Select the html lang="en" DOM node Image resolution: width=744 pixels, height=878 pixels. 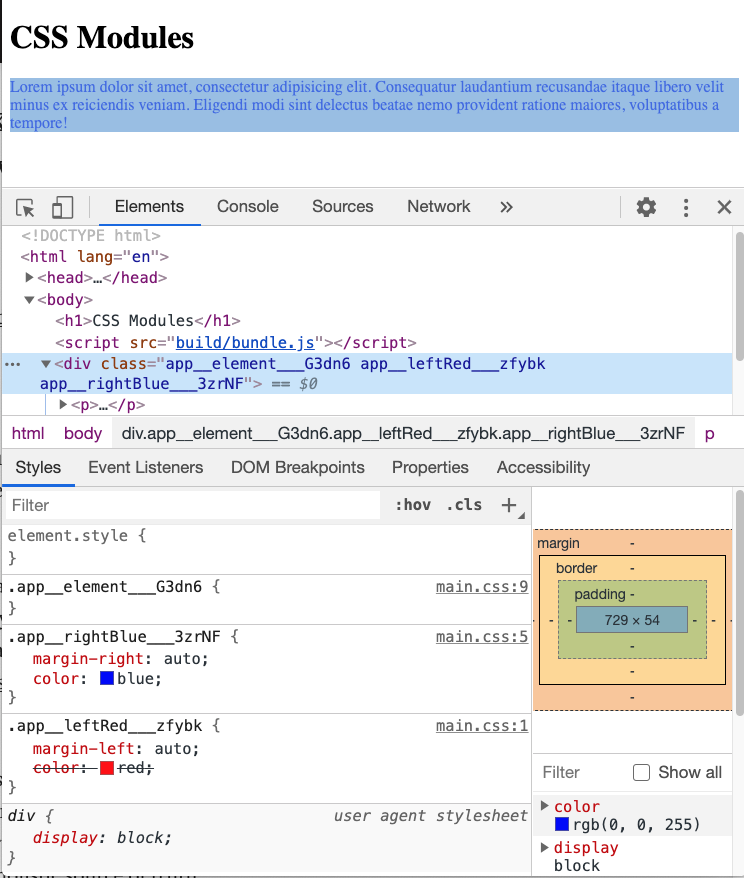(95, 257)
